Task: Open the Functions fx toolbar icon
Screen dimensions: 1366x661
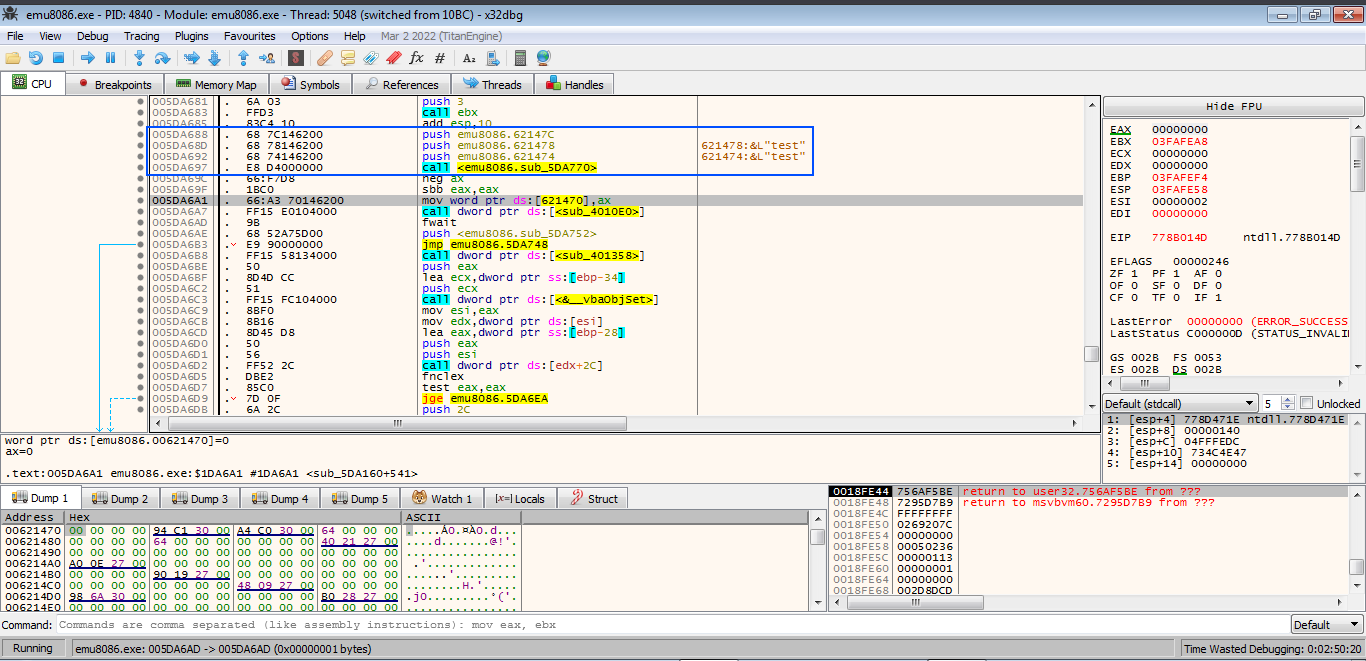Action: pyautogui.click(x=416, y=58)
